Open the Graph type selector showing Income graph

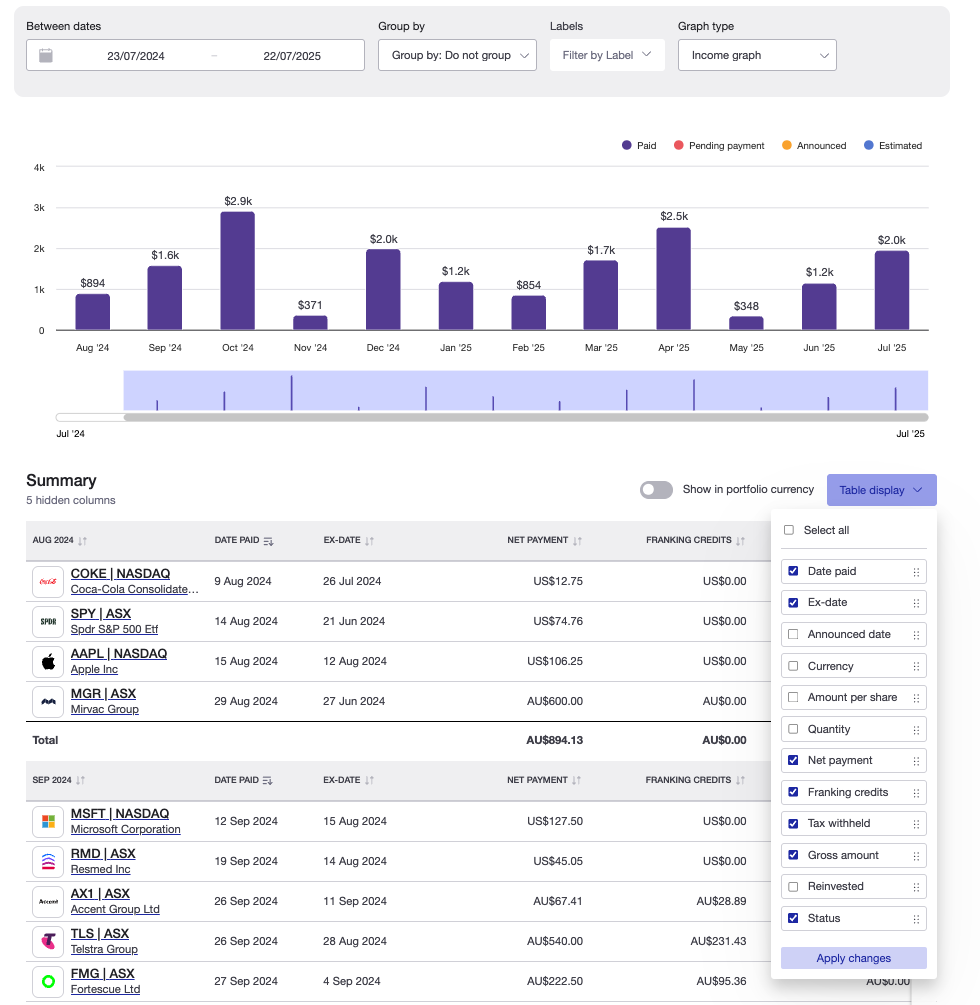757,55
